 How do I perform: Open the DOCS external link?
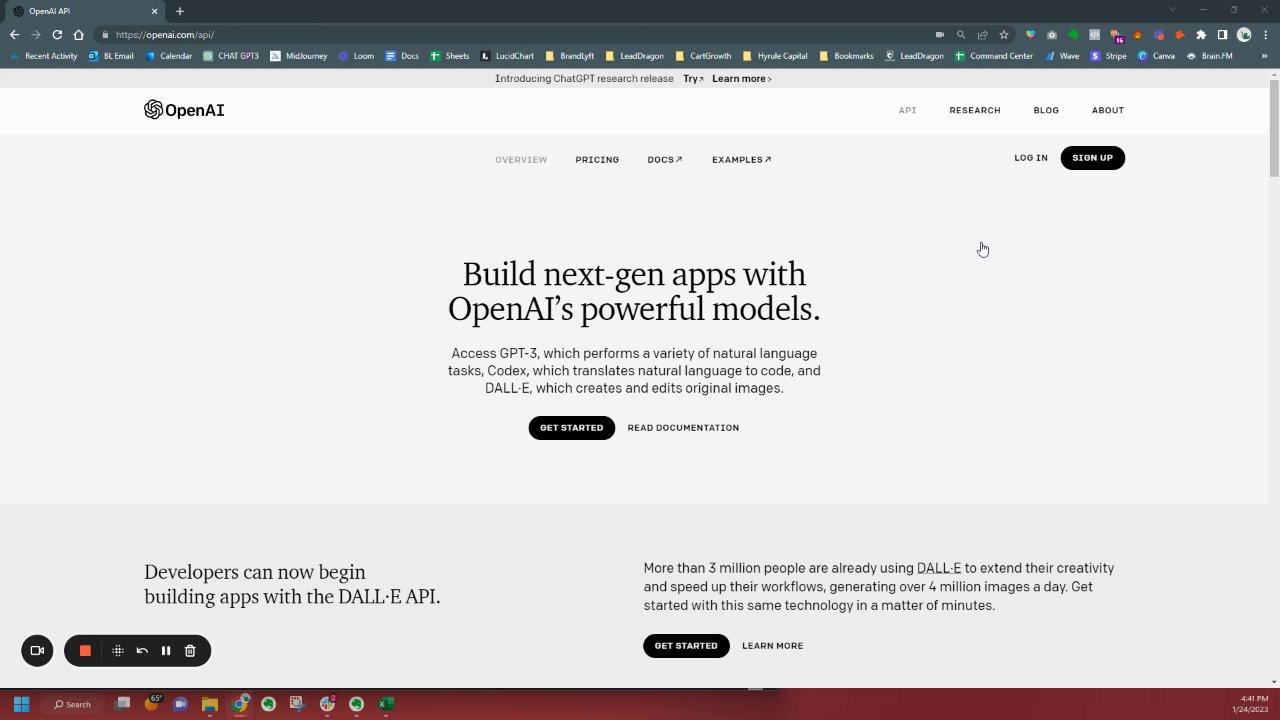pyautogui.click(x=665, y=160)
